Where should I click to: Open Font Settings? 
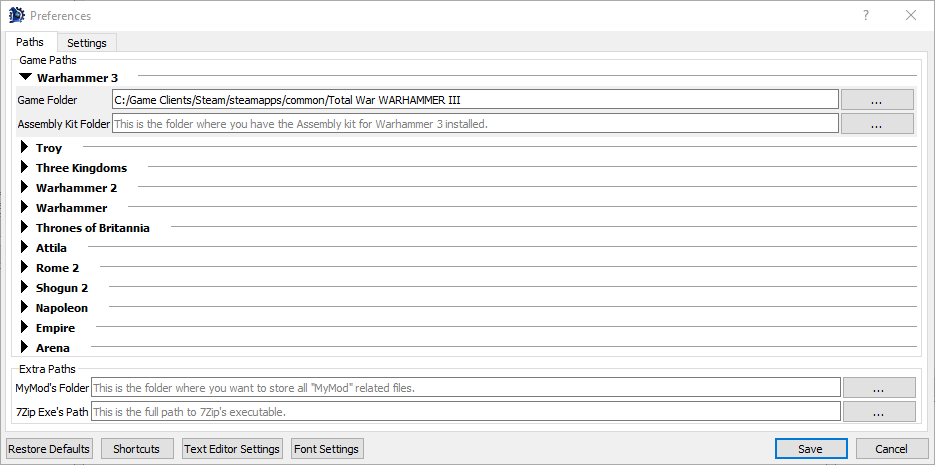tap(327, 449)
